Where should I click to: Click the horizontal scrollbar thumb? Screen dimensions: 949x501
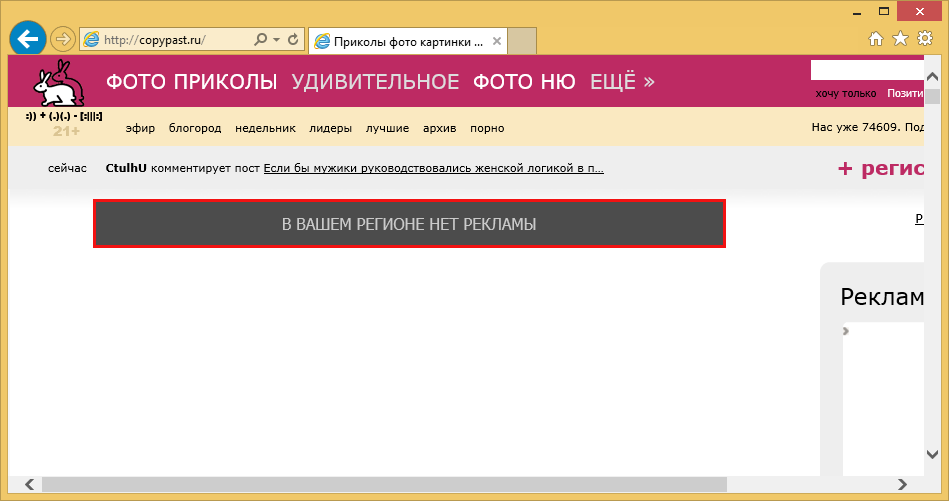[x=384, y=484]
